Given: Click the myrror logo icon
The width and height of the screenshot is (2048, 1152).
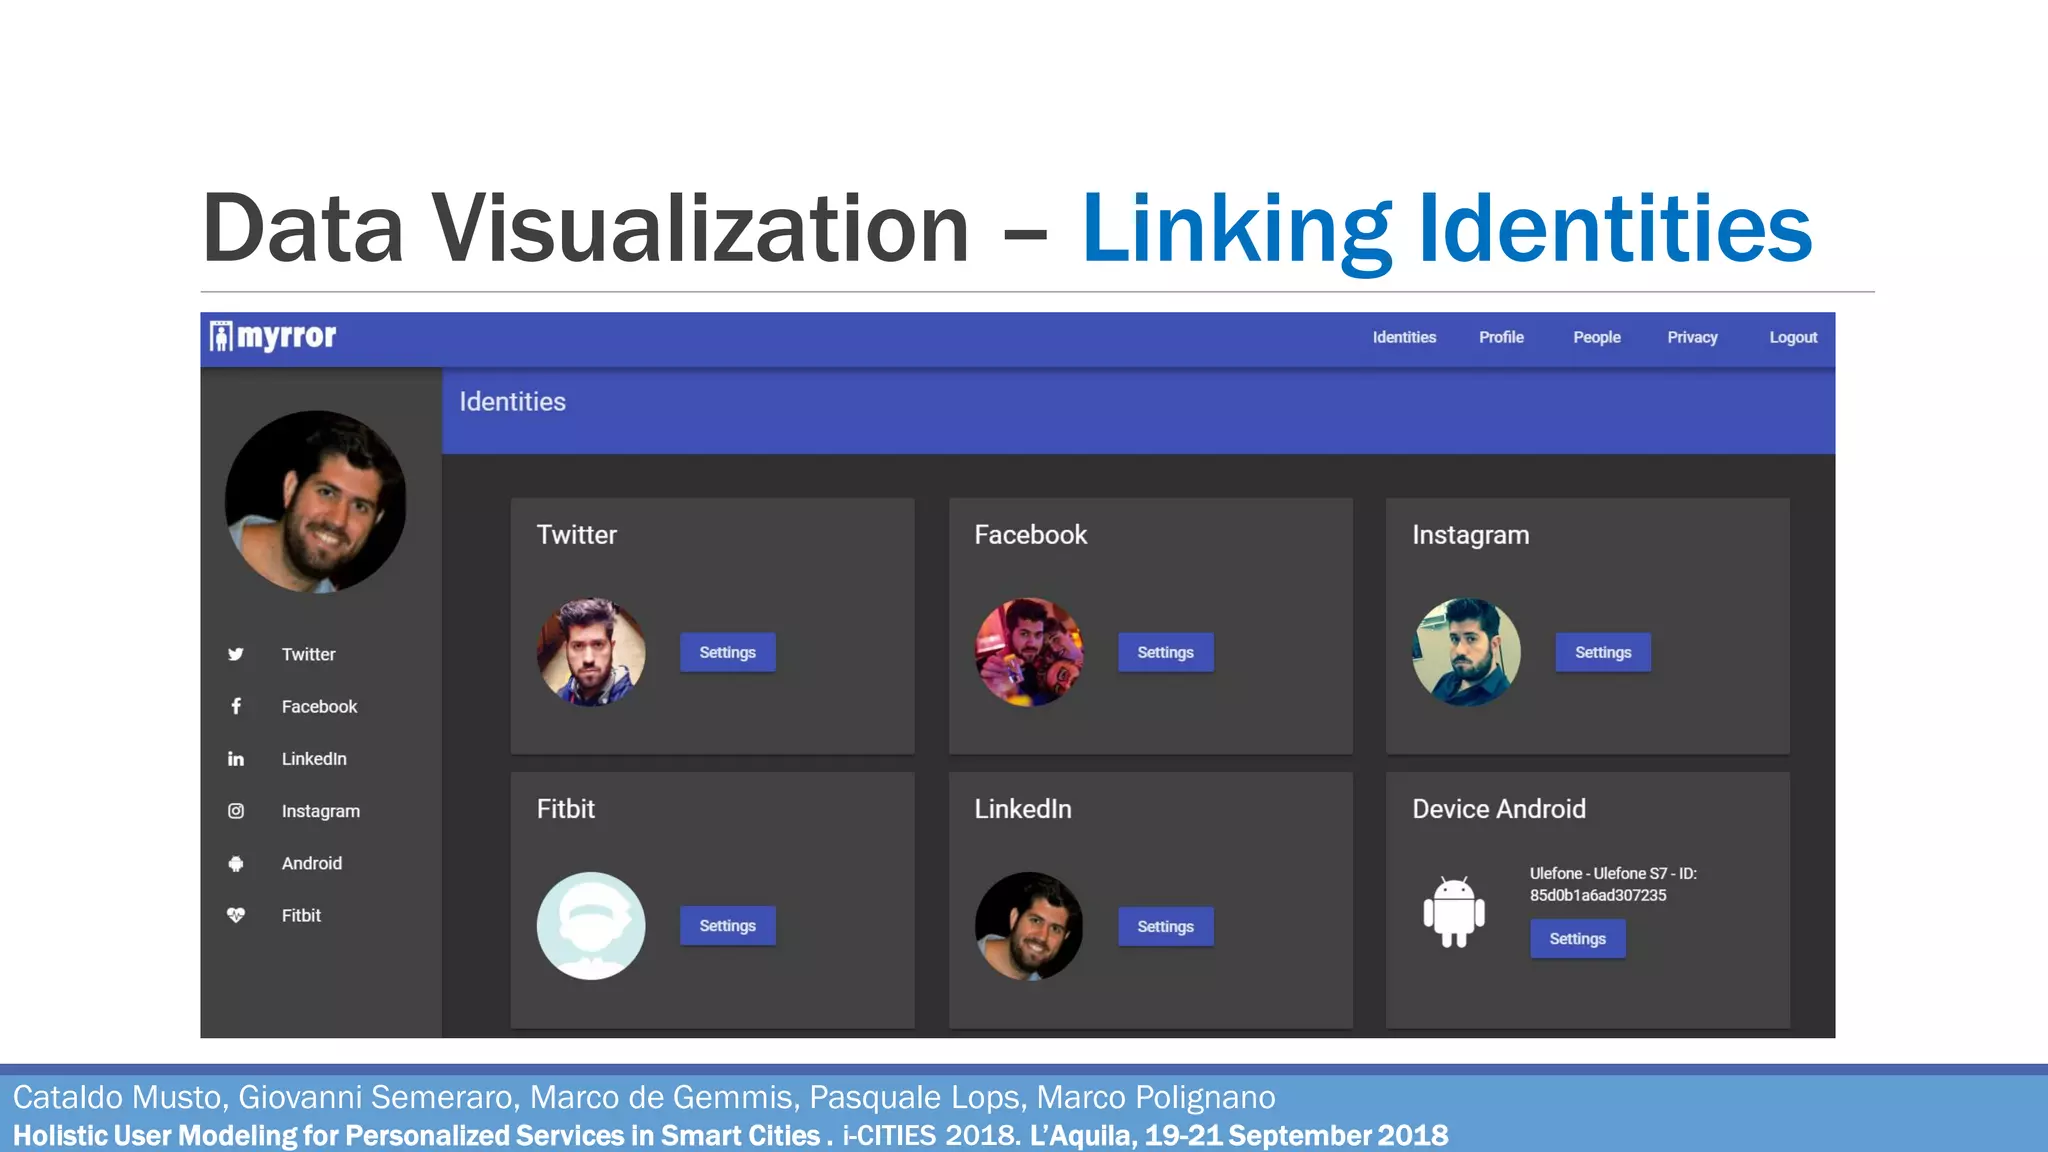Looking at the screenshot, I should tap(221, 336).
